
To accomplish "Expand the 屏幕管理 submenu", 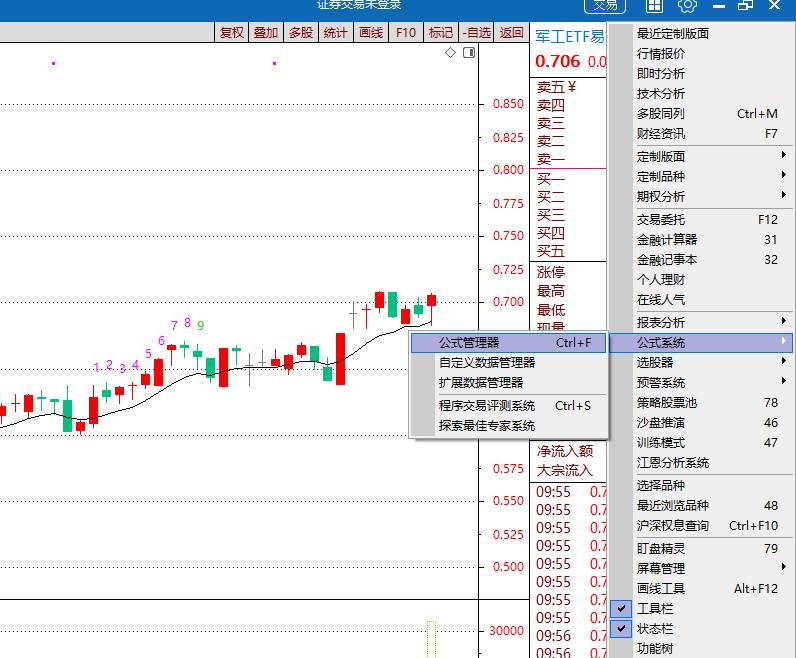I will [701, 568].
